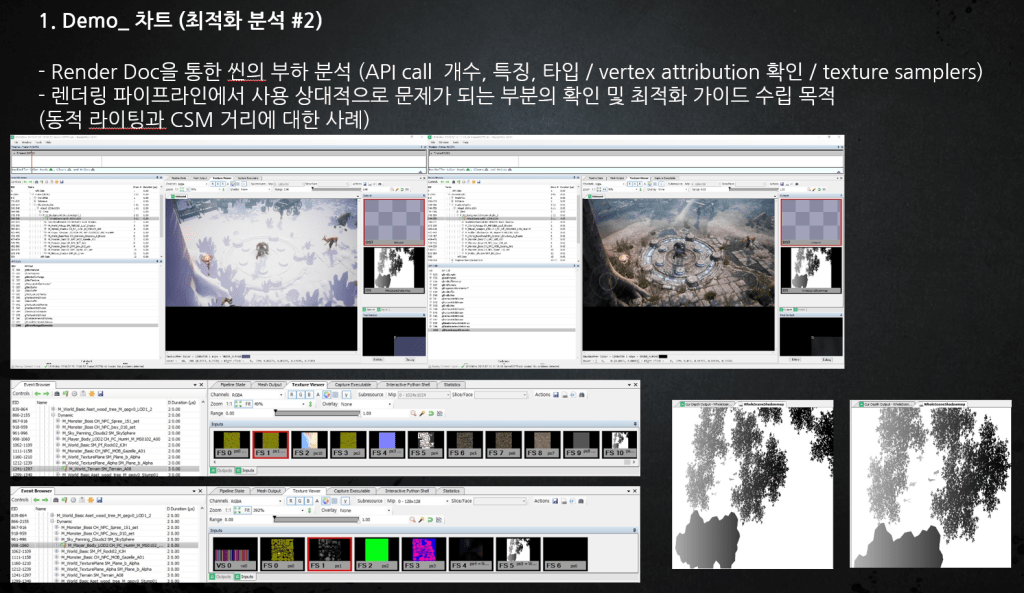This screenshot has width=1024, height=593.
Task: Click the magnifier icon on upper Range row
Action: 411,412
